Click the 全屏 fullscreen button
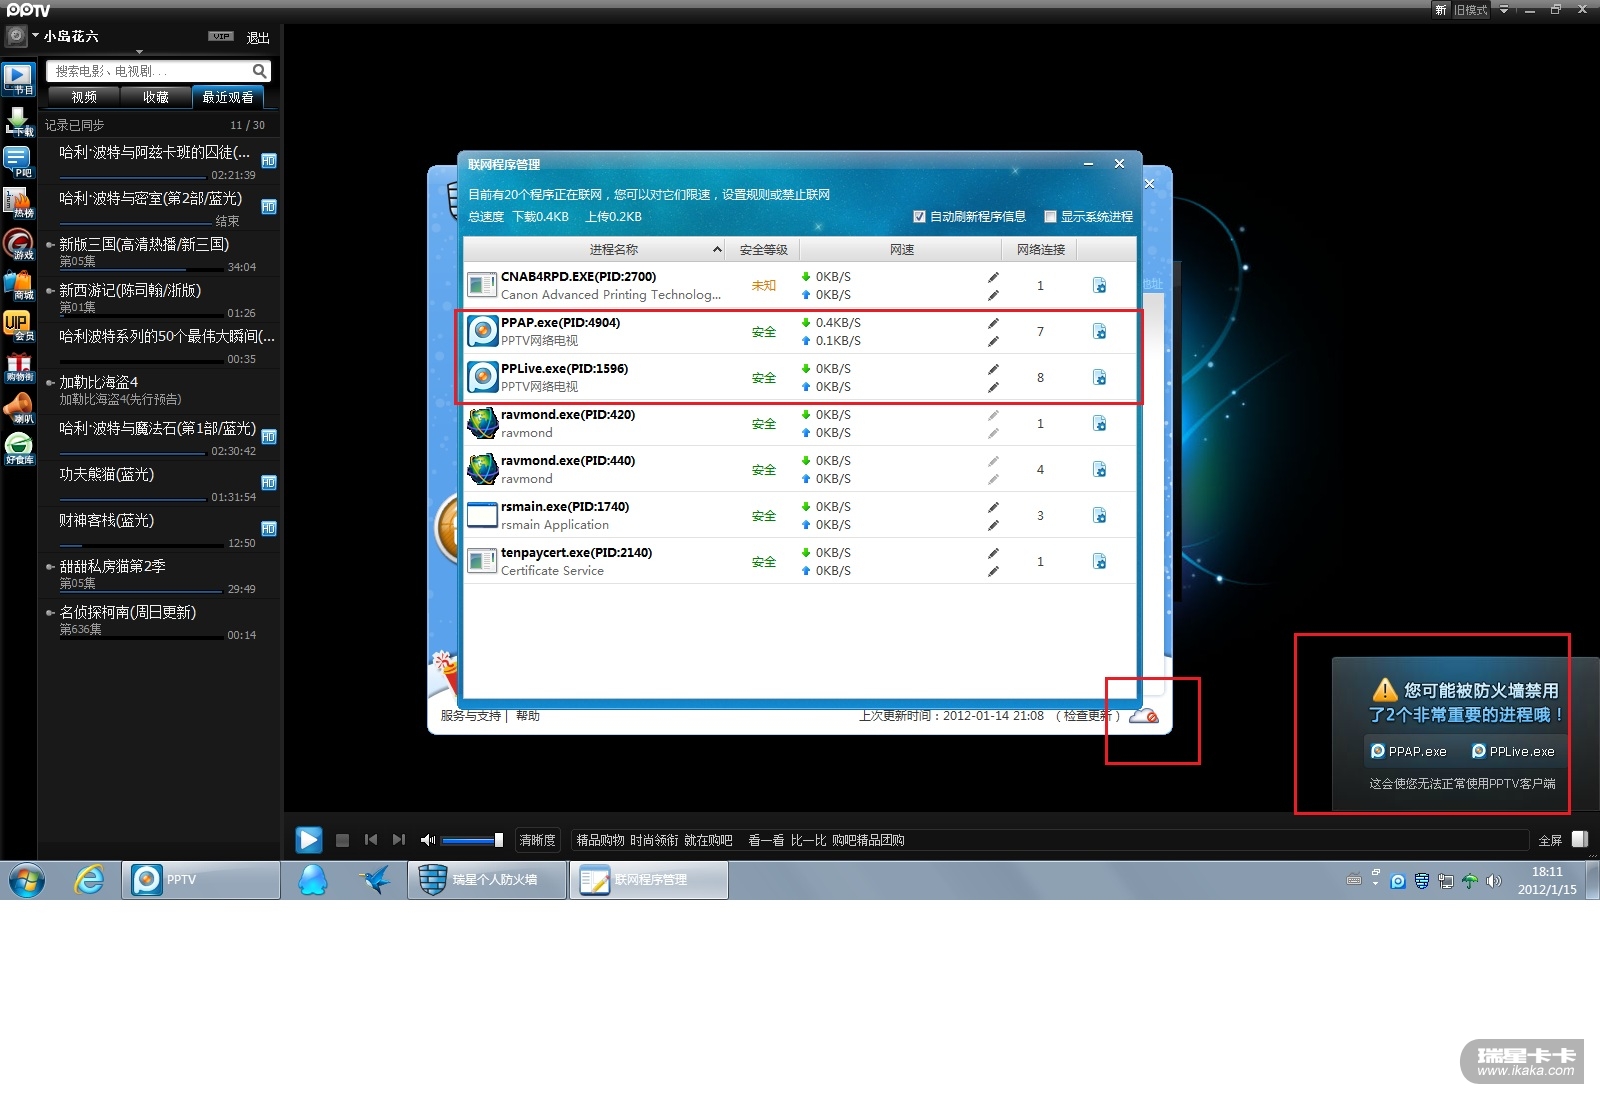This screenshot has width=1600, height=1095. 1550,840
